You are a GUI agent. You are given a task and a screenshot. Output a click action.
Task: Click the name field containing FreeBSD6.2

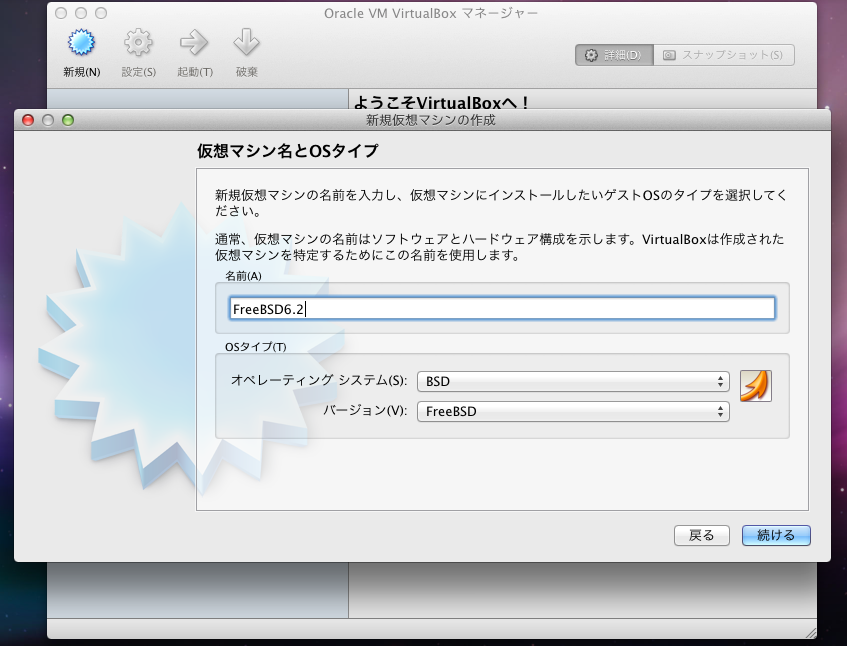502,308
